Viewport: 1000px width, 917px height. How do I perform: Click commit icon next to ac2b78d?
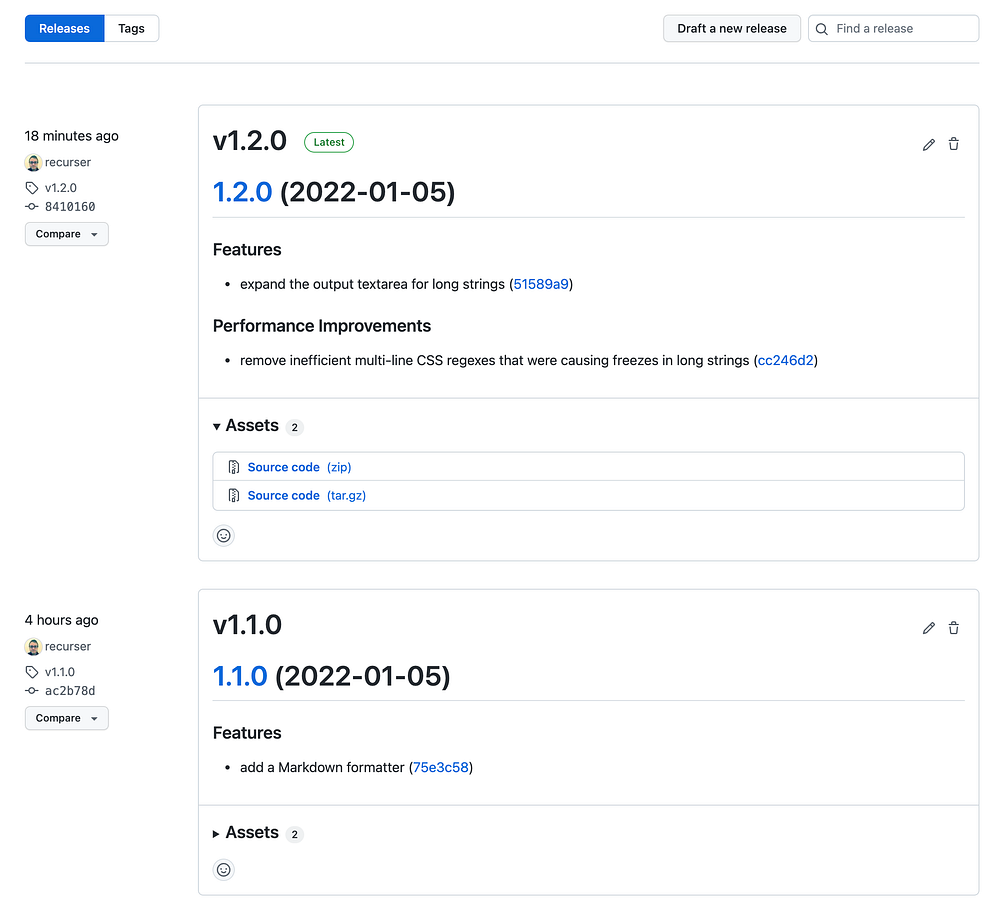pos(32,691)
